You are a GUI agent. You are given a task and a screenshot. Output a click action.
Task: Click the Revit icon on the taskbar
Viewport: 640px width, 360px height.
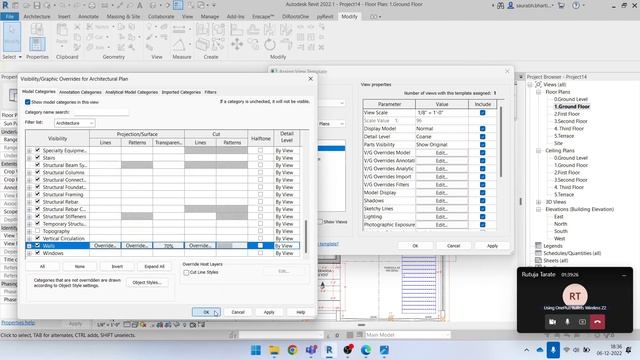(x=329, y=350)
